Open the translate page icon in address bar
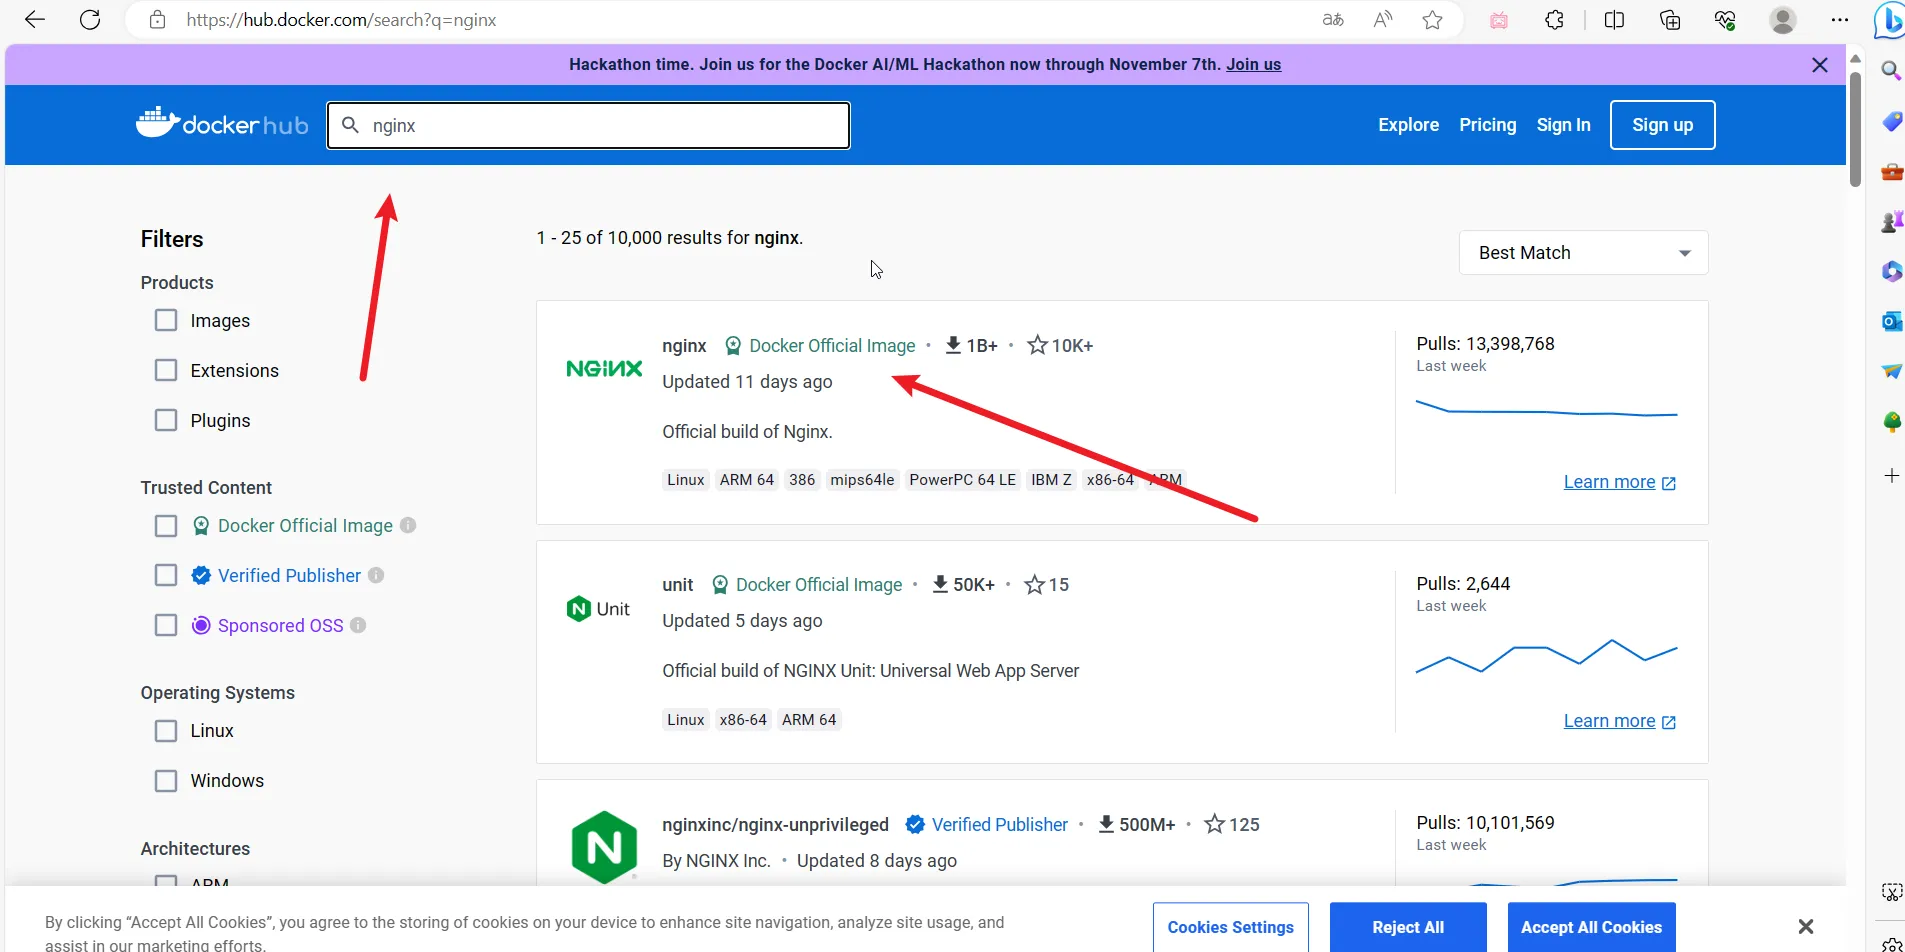1905x952 pixels. tap(1333, 20)
